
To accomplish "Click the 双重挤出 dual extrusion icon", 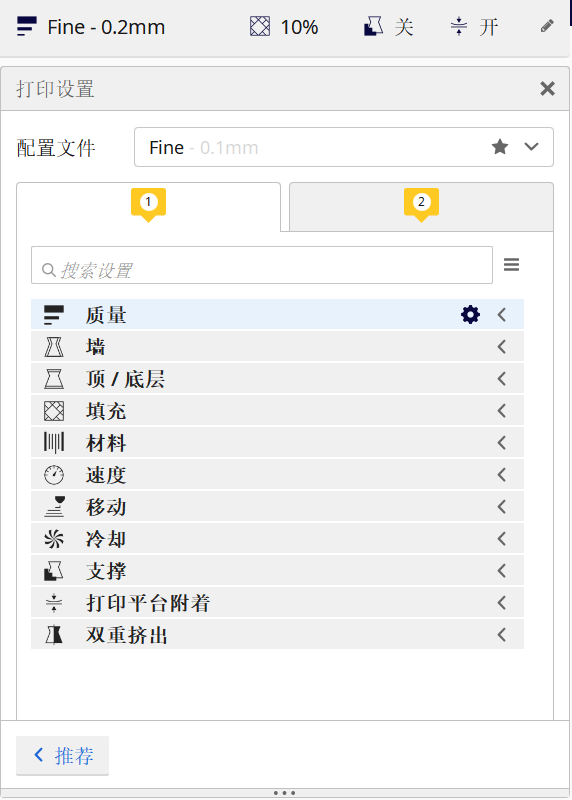I will click(54, 635).
